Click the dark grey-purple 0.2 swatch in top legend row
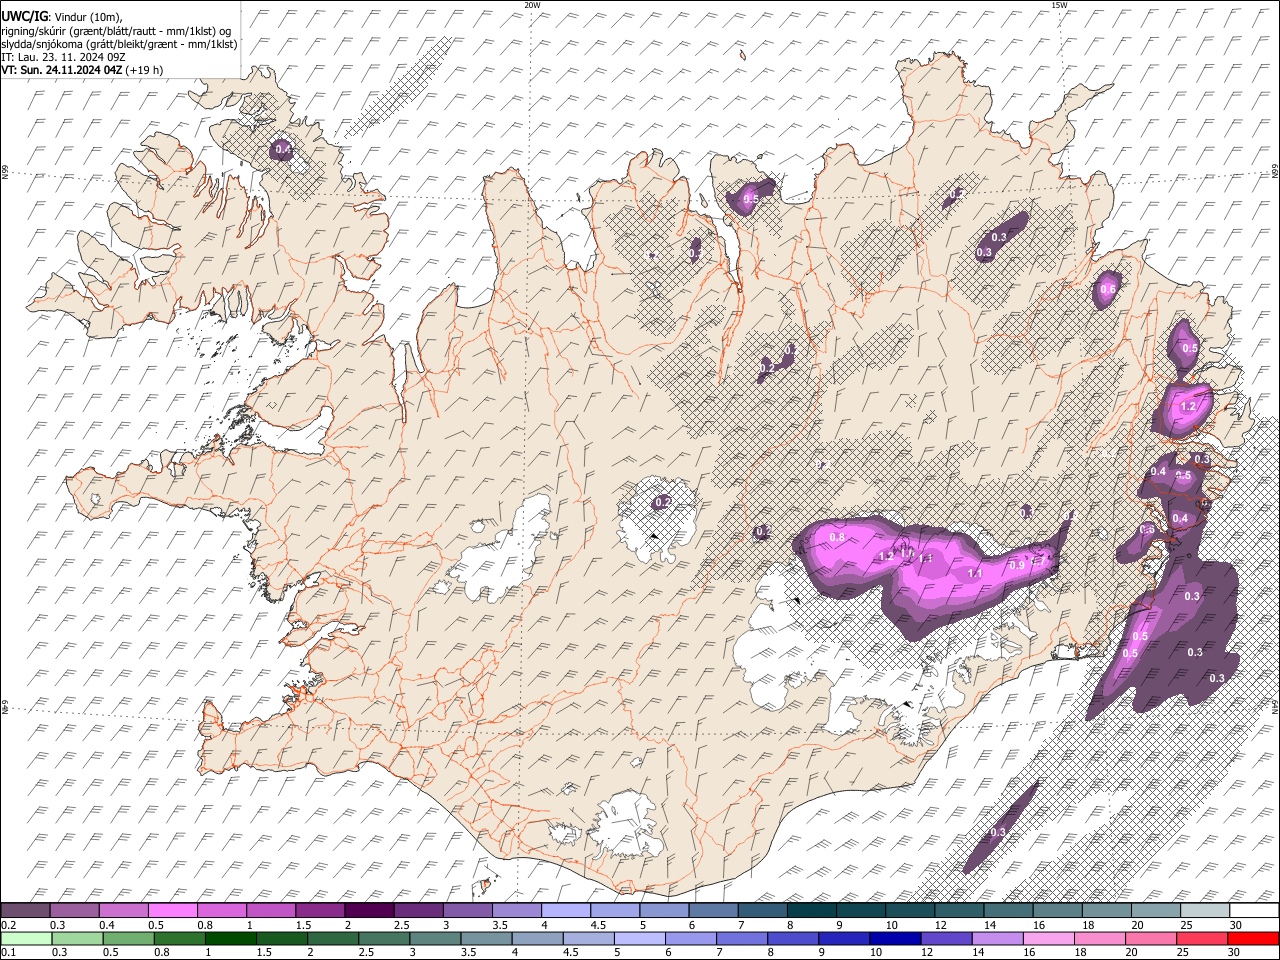The image size is (1280, 960). pyautogui.click(x=25, y=911)
